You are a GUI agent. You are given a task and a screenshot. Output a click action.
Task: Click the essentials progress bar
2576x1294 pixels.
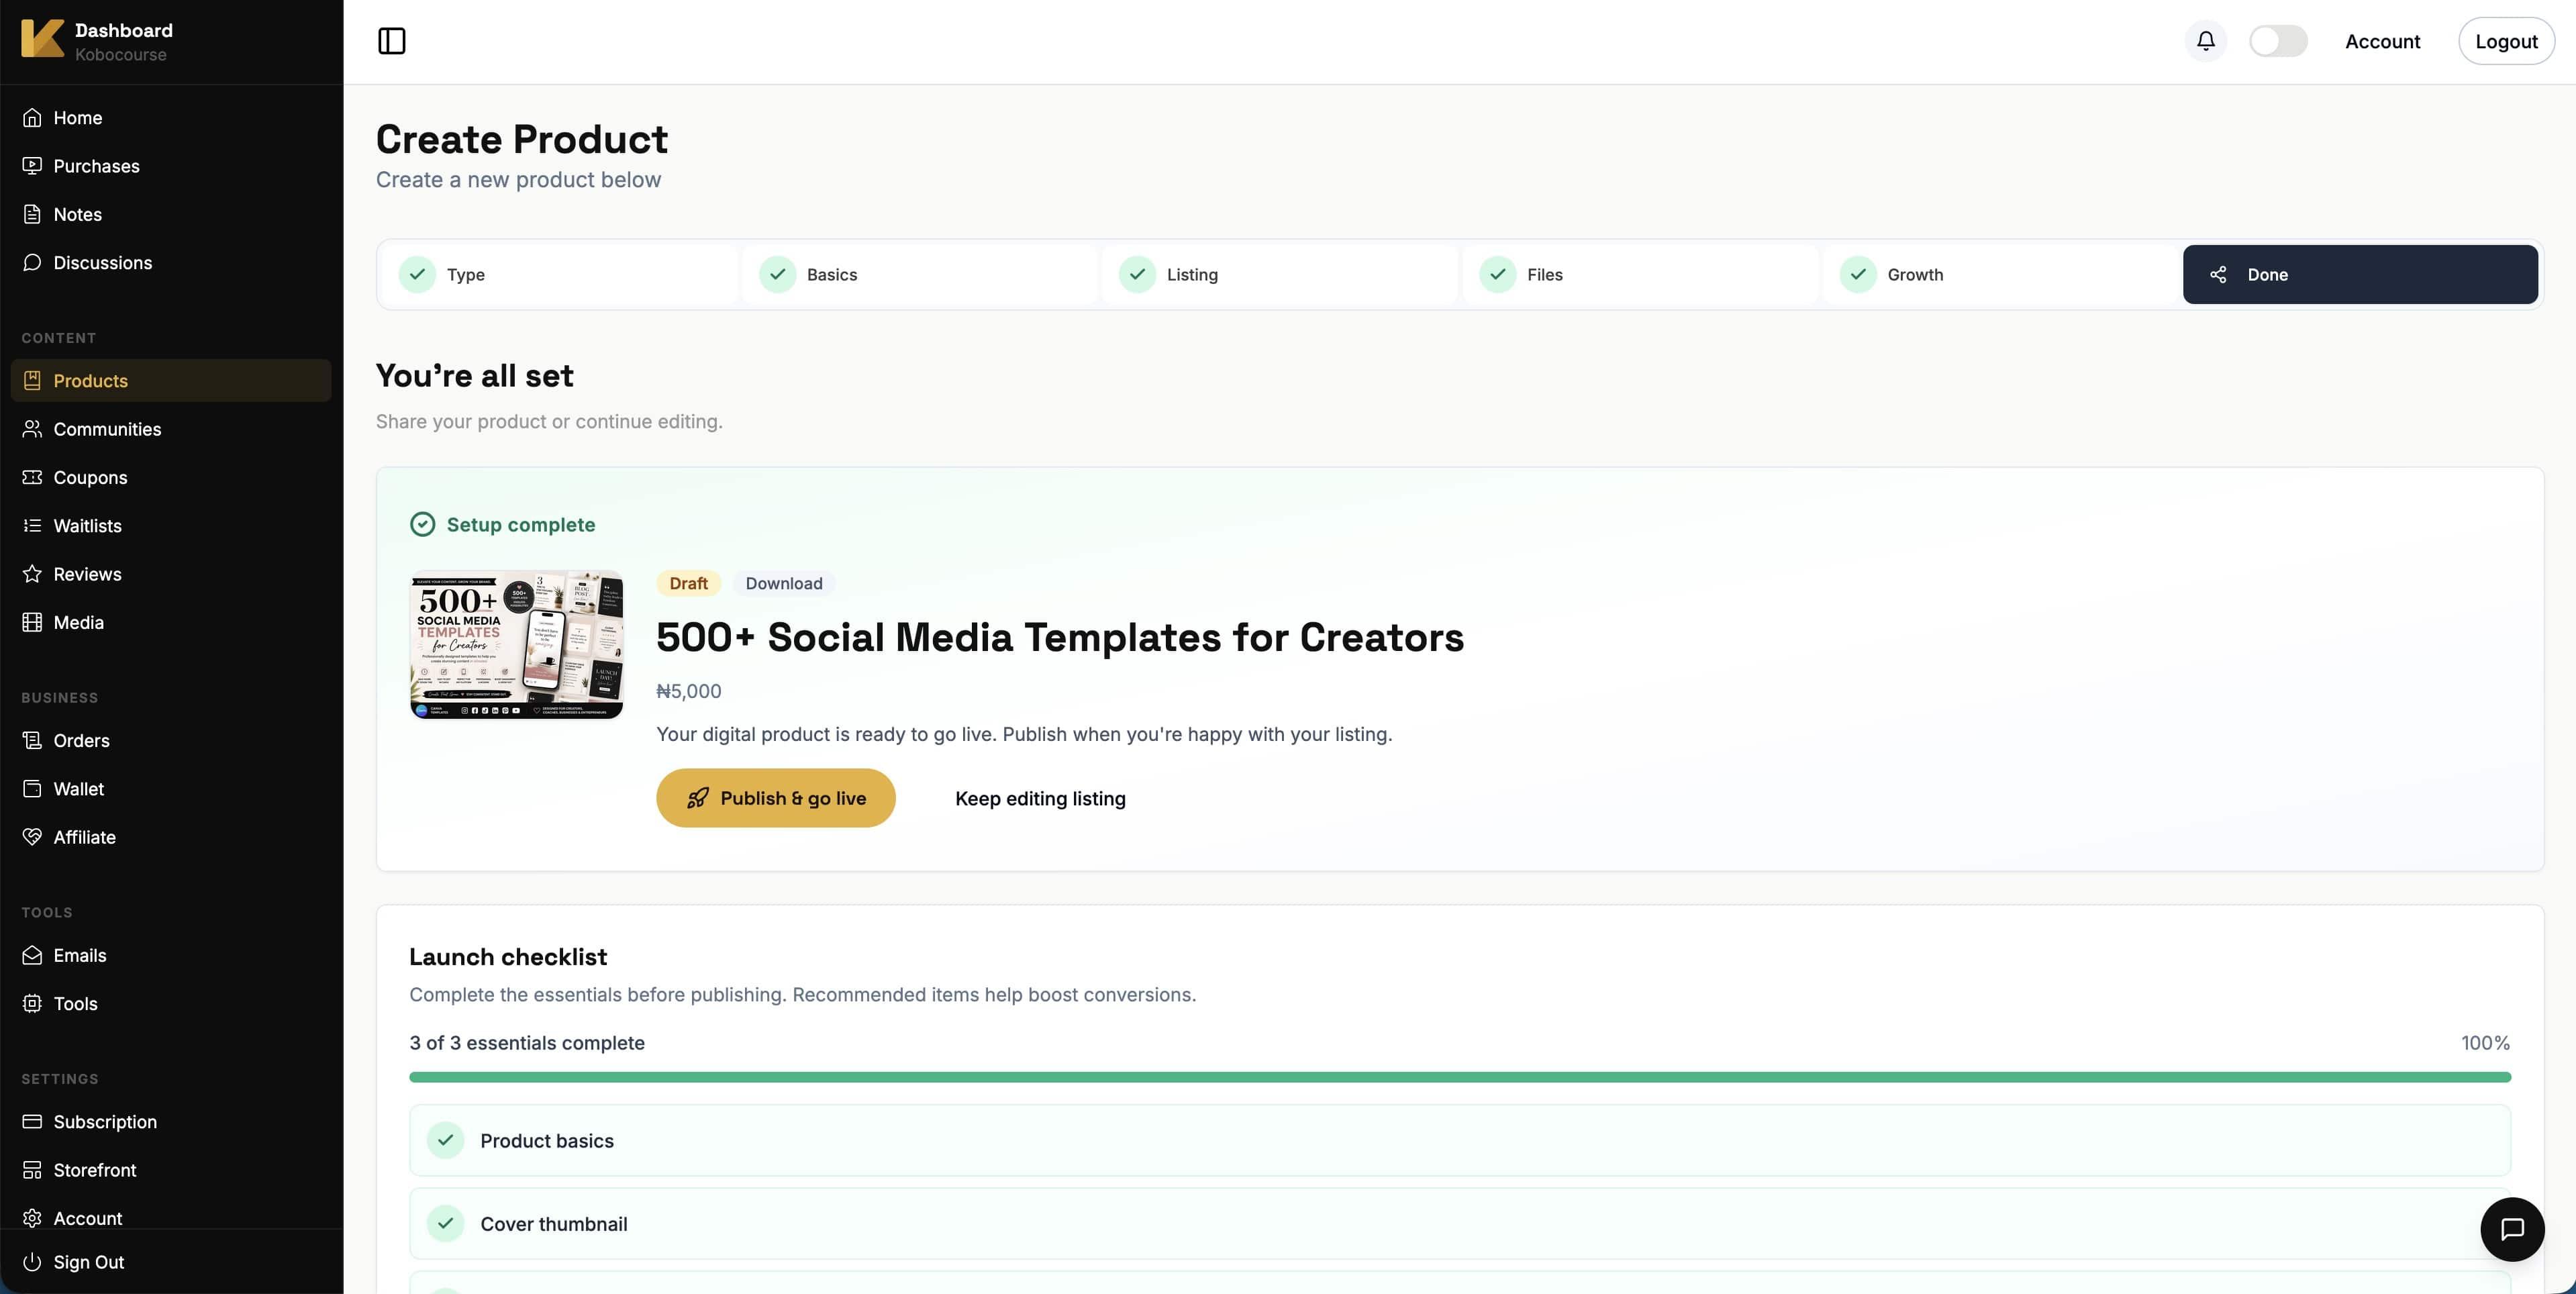tap(1460, 1077)
